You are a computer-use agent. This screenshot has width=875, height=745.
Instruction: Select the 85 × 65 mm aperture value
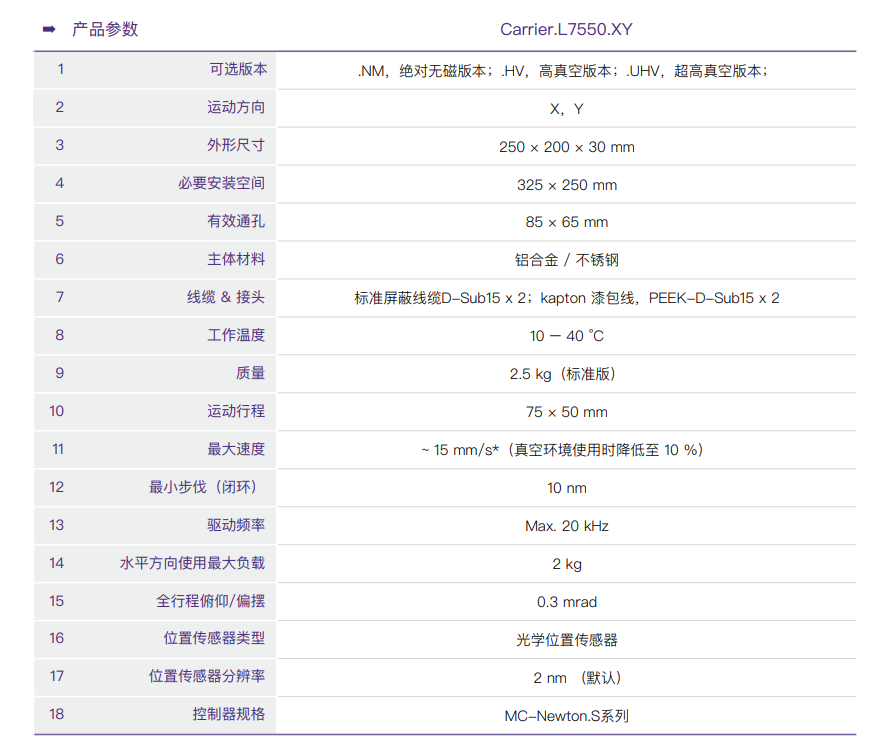(566, 222)
